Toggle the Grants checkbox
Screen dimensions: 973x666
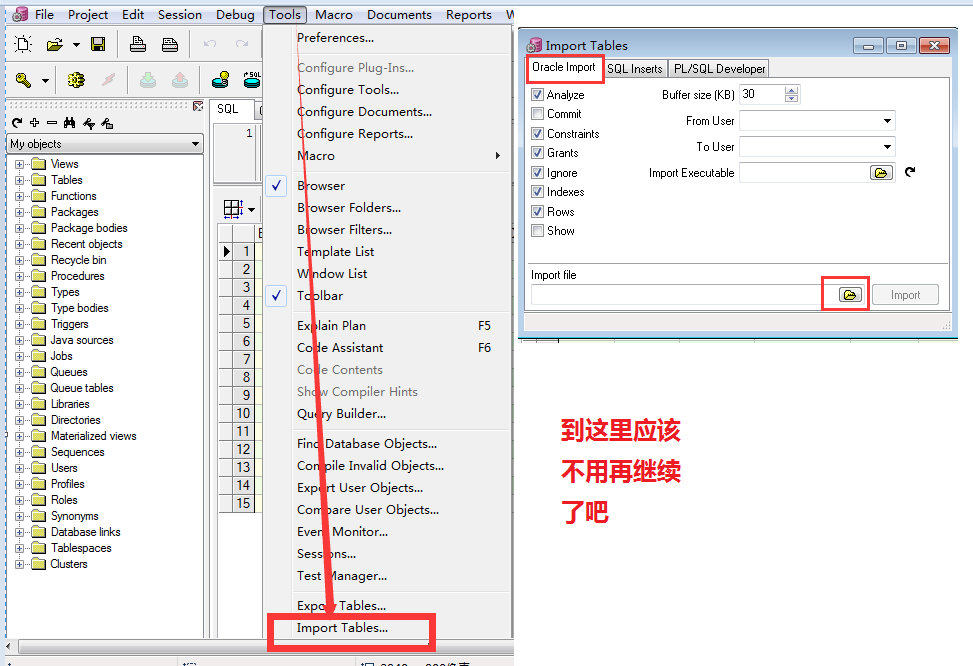(538, 153)
